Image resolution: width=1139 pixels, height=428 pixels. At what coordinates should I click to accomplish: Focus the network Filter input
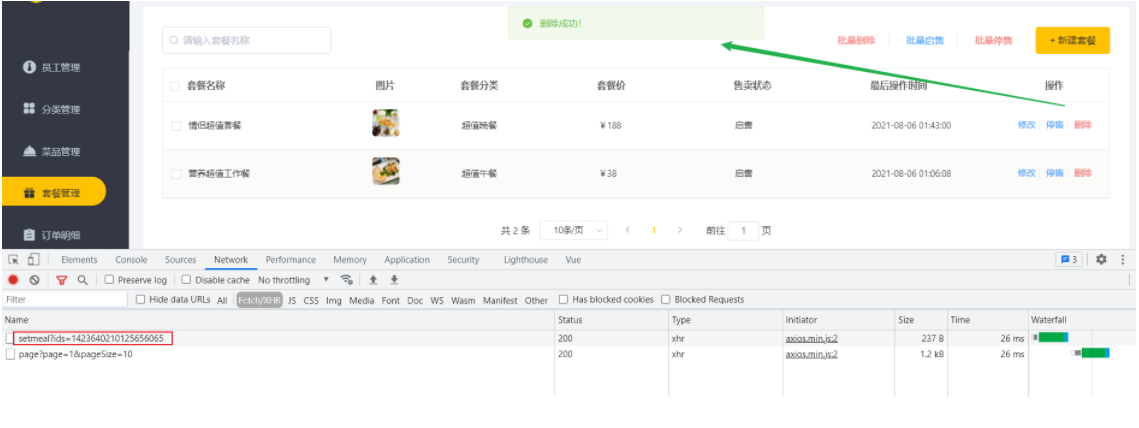point(65,299)
